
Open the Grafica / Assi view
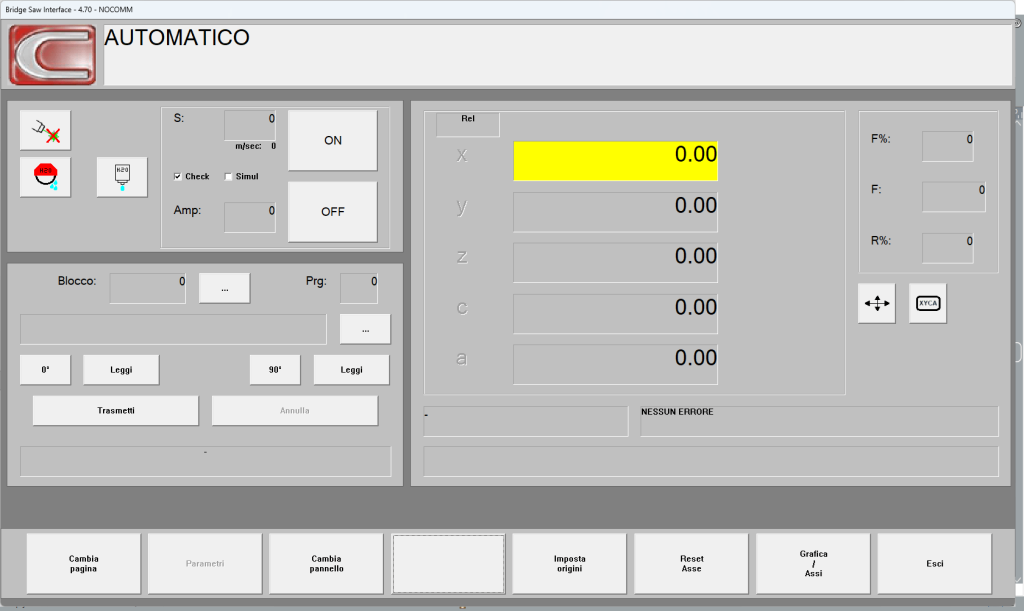point(813,564)
